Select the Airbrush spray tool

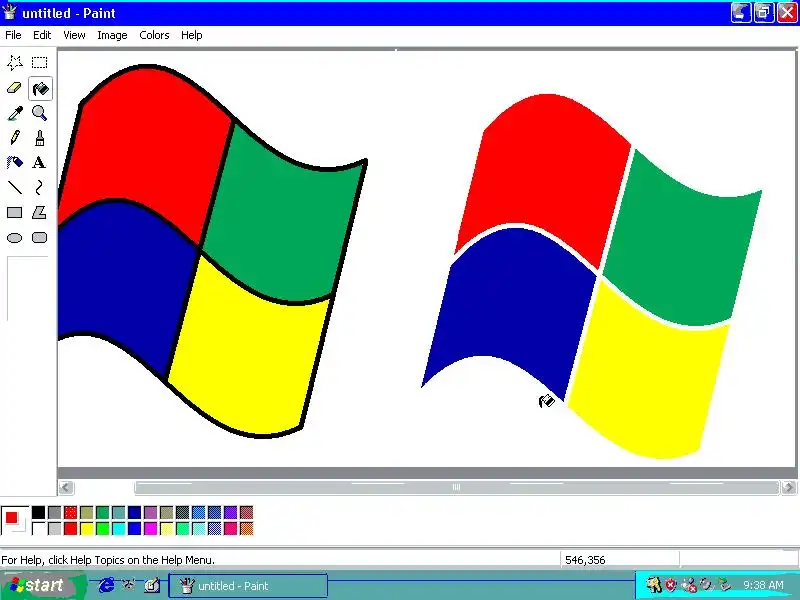click(15, 163)
